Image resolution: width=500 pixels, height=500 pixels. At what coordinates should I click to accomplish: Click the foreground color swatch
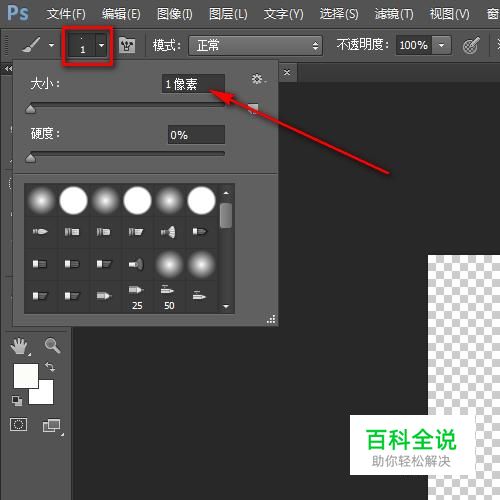pyautogui.click(x=26, y=376)
